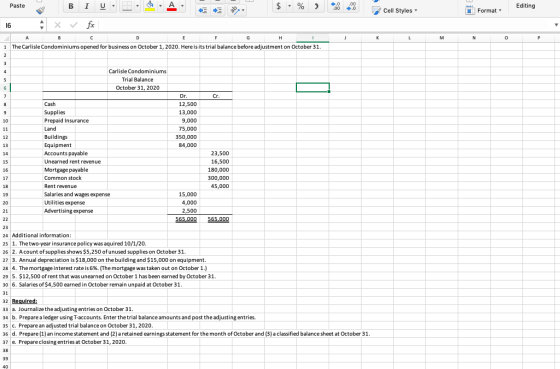The height and width of the screenshot is (369, 560).
Task: Apply percent style format
Action: (301, 6)
